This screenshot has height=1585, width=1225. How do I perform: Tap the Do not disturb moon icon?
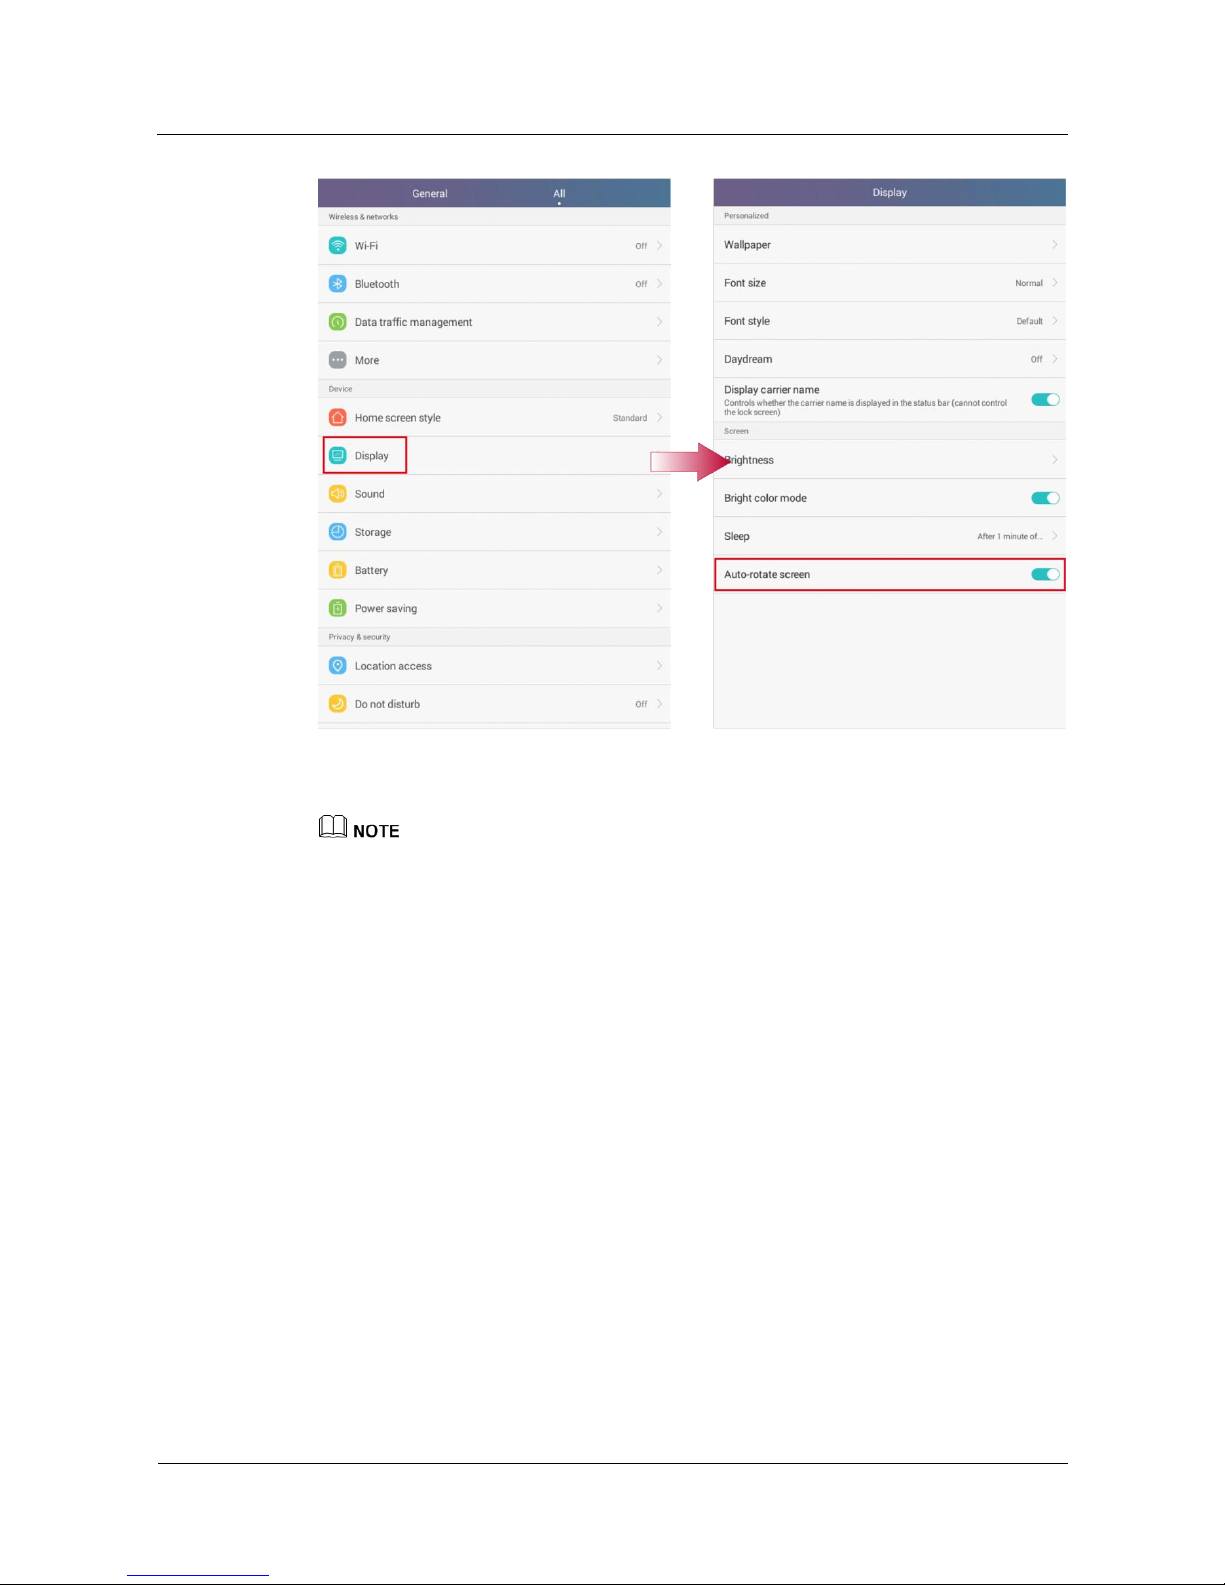click(338, 704)
